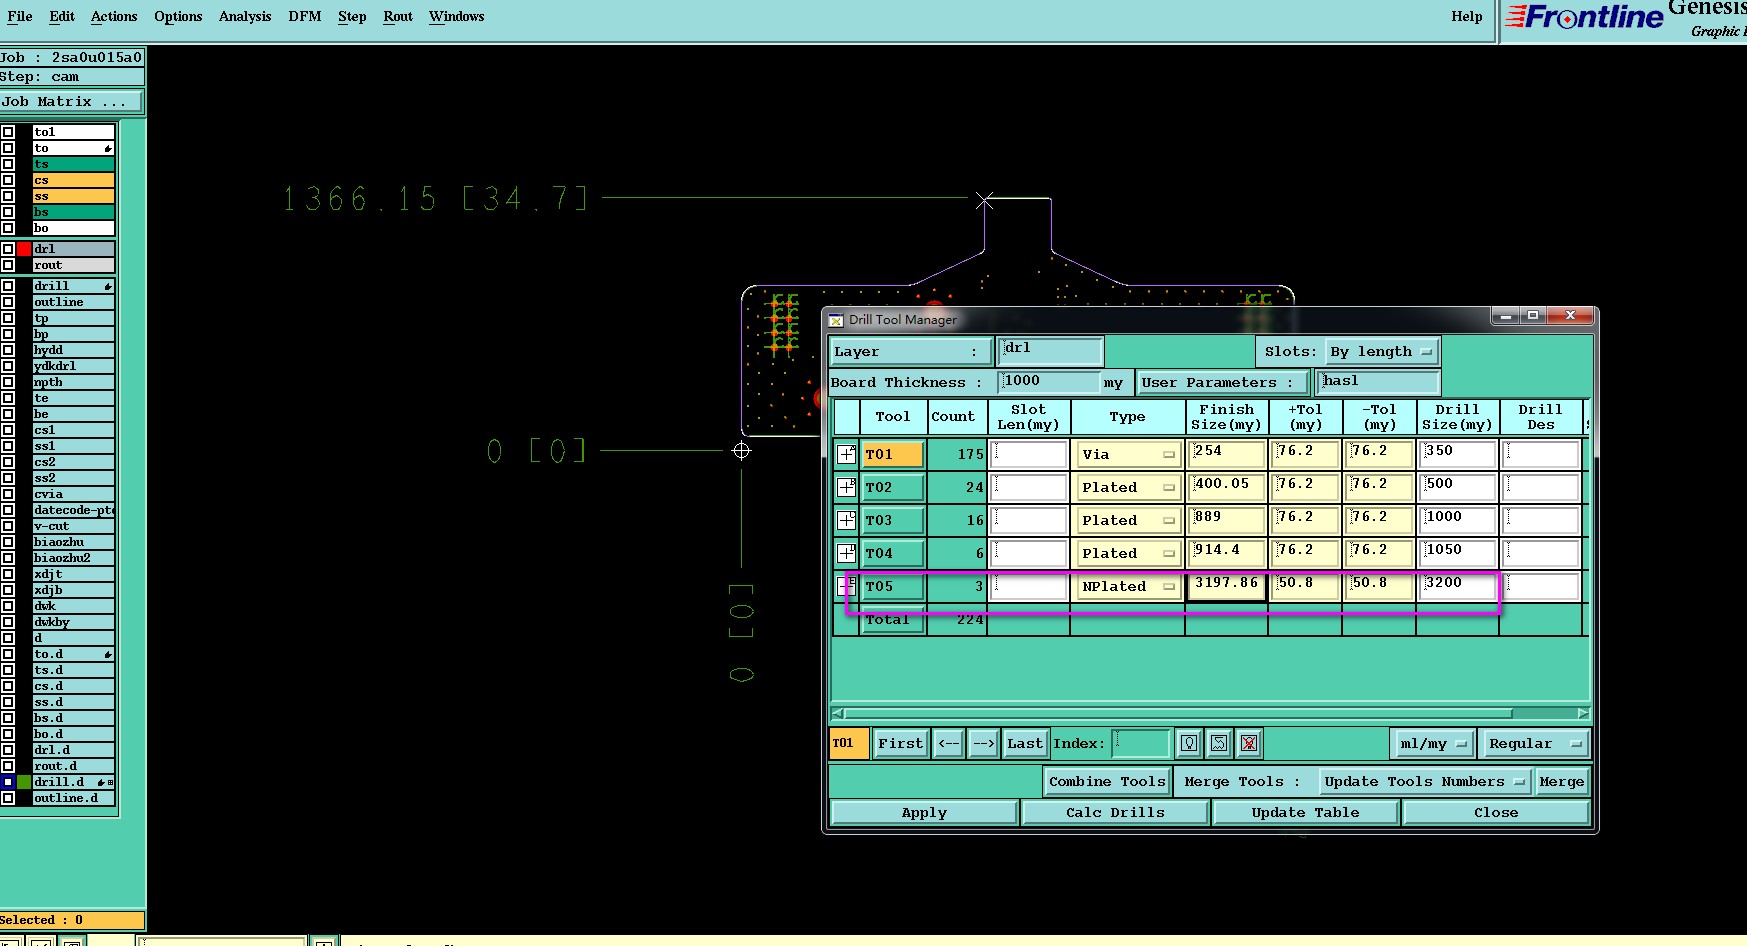Go to previous tool with left arrow

949,743
